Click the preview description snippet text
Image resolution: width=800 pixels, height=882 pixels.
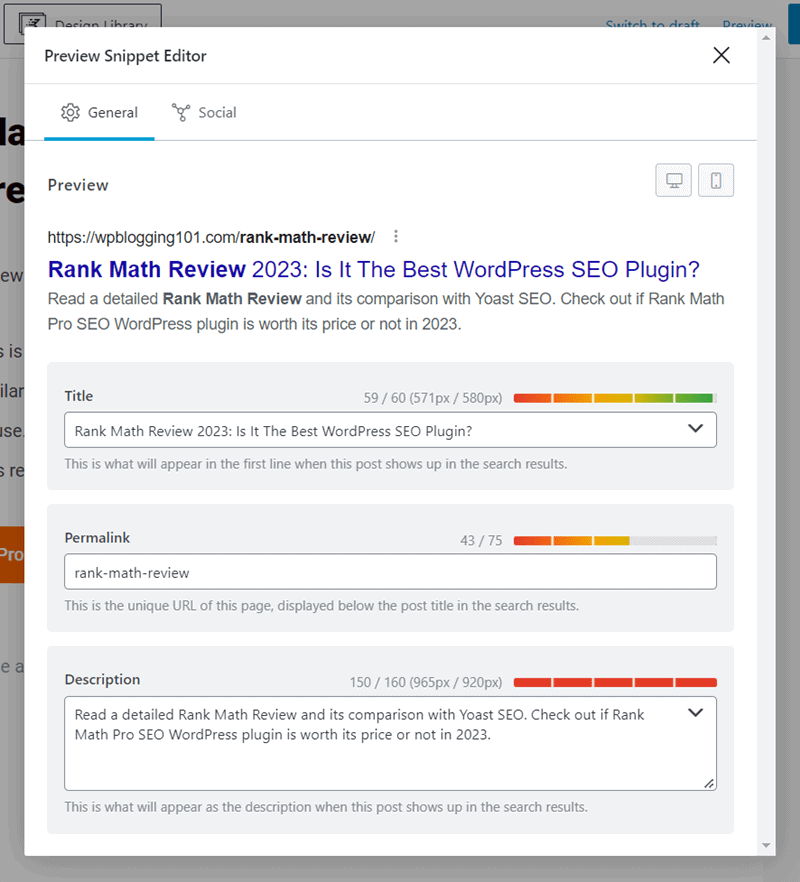[386, 311]
